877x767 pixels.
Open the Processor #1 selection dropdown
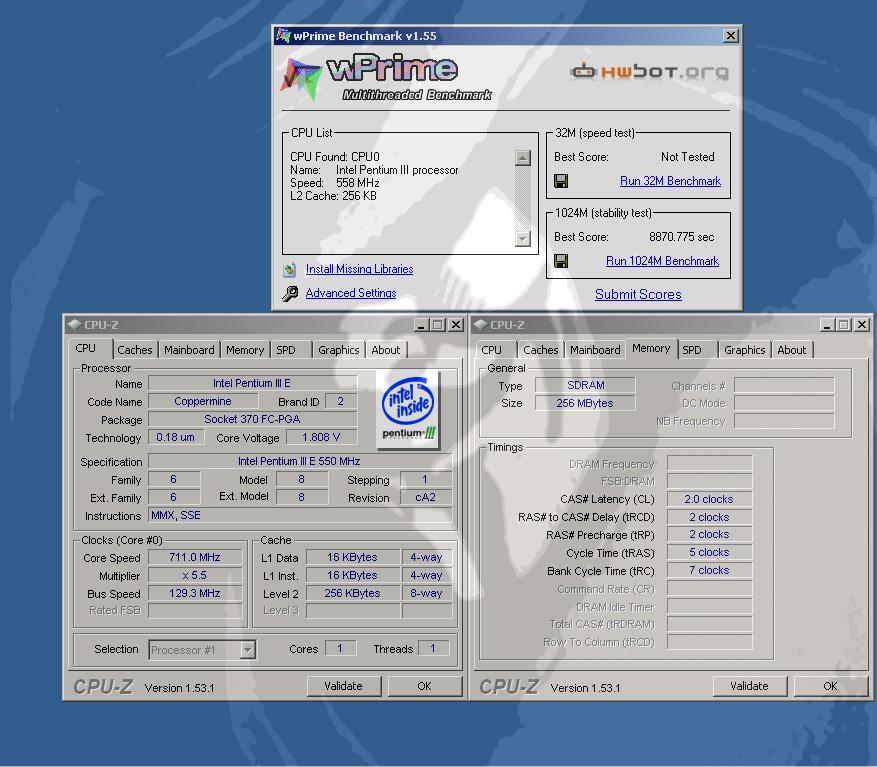pyautogui.click(x=247, y=650)
